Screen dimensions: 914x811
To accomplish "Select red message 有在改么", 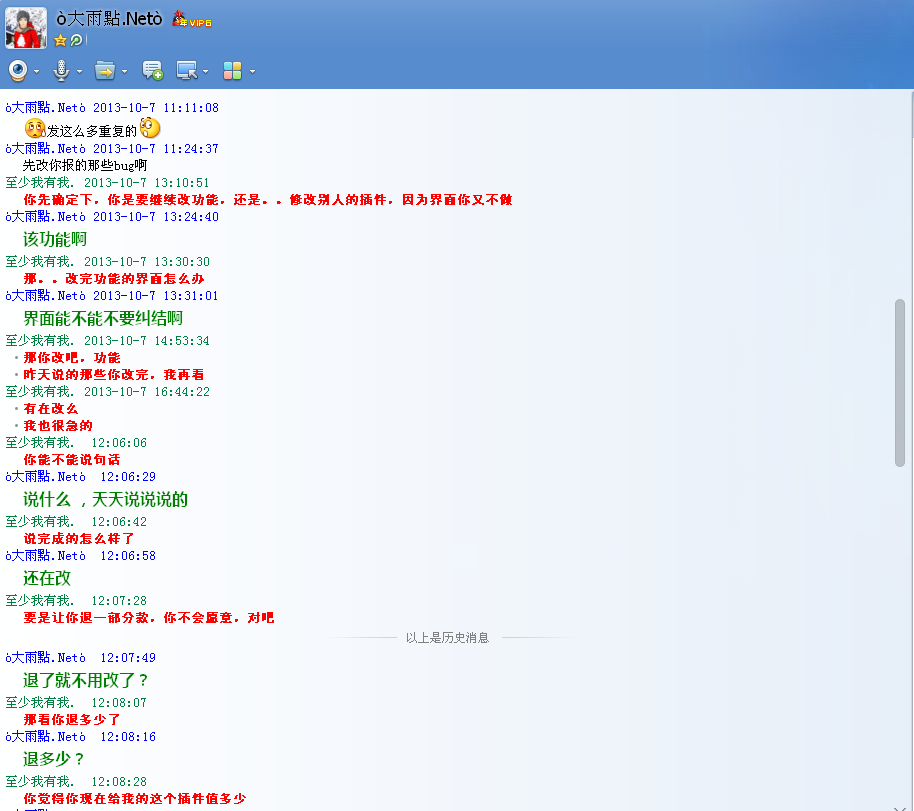I will point(51,409).
